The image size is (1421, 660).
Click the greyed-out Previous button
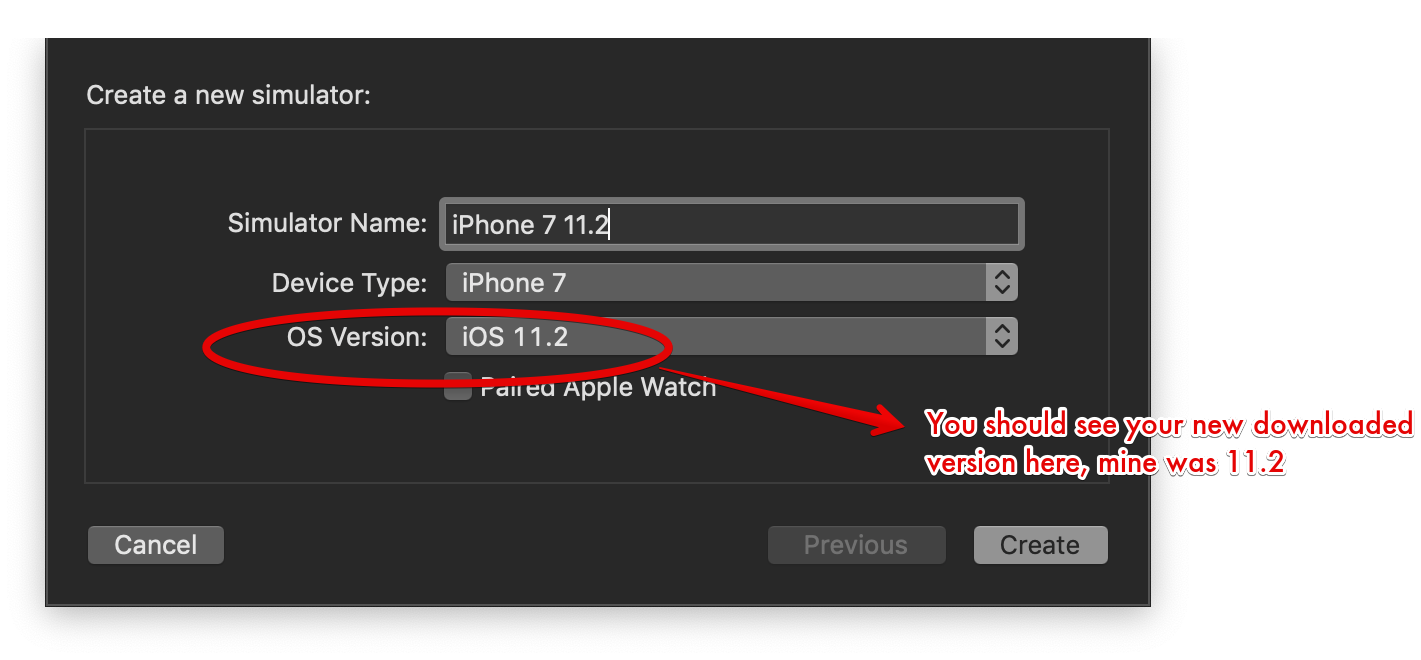856,545
